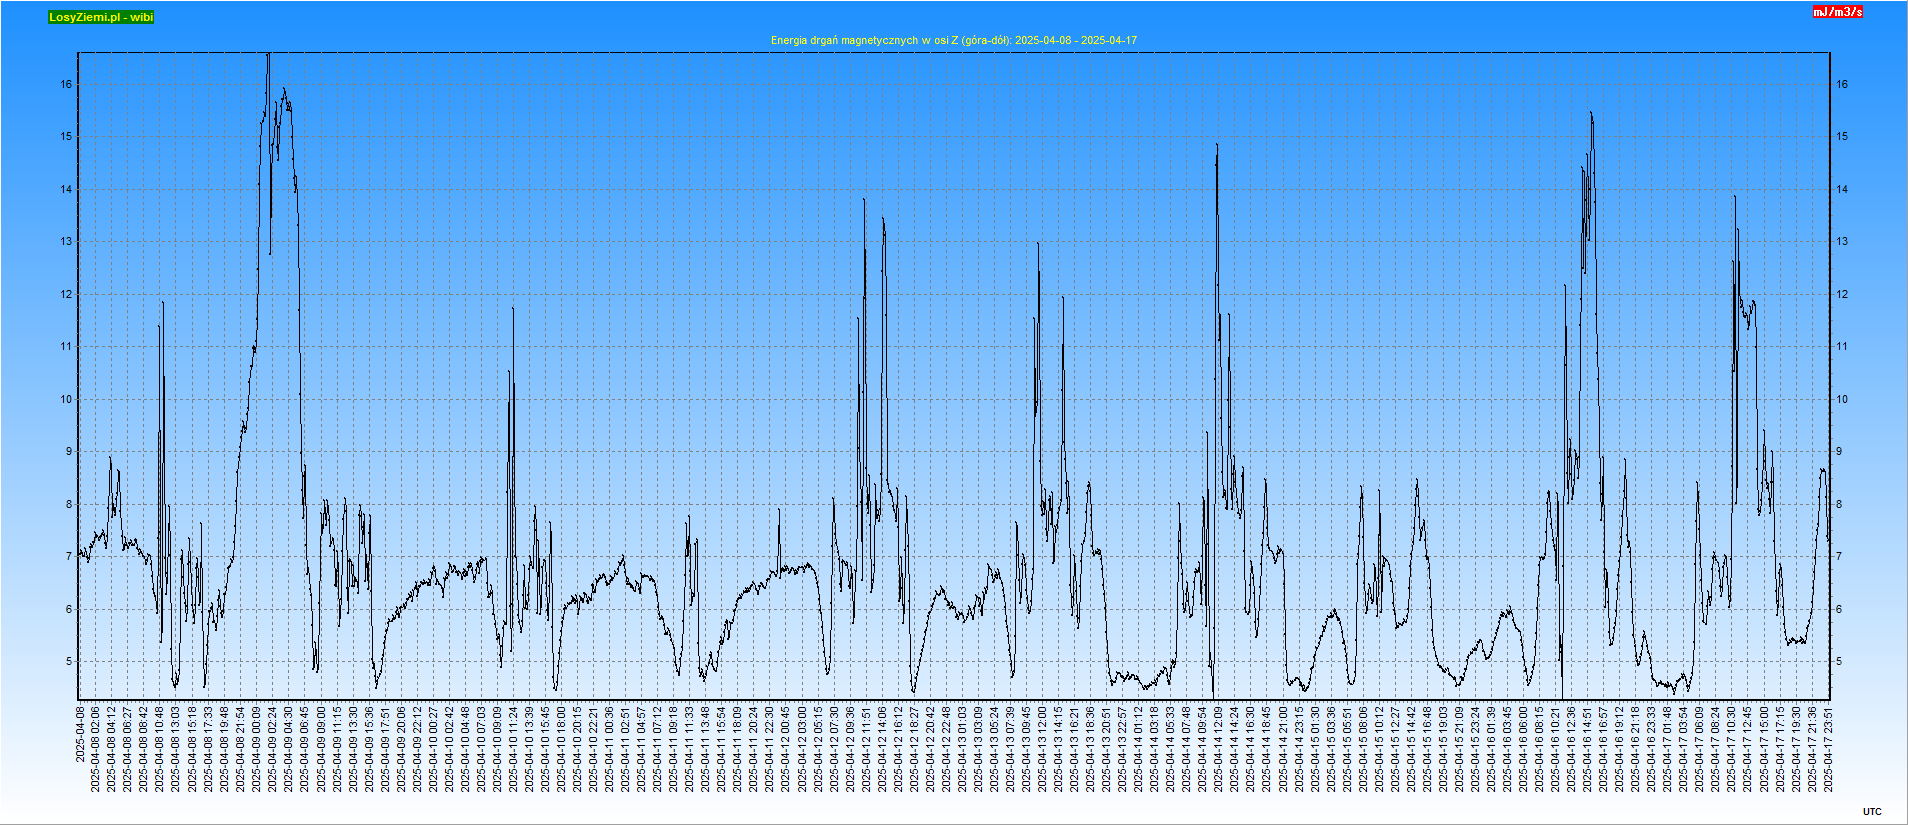The image size is (1908, 825).
Task: Click the 2025-04-16 06:00 timestamp label
Action: coord(1524,750)
